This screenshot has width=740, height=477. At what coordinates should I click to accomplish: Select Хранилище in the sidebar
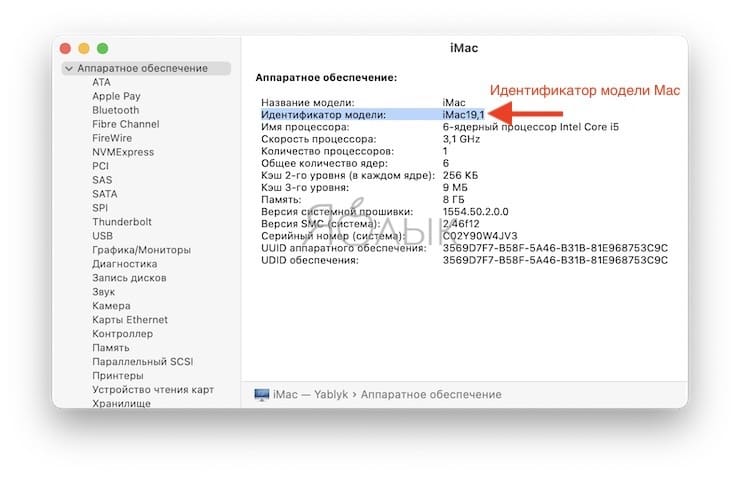point(121,403)
